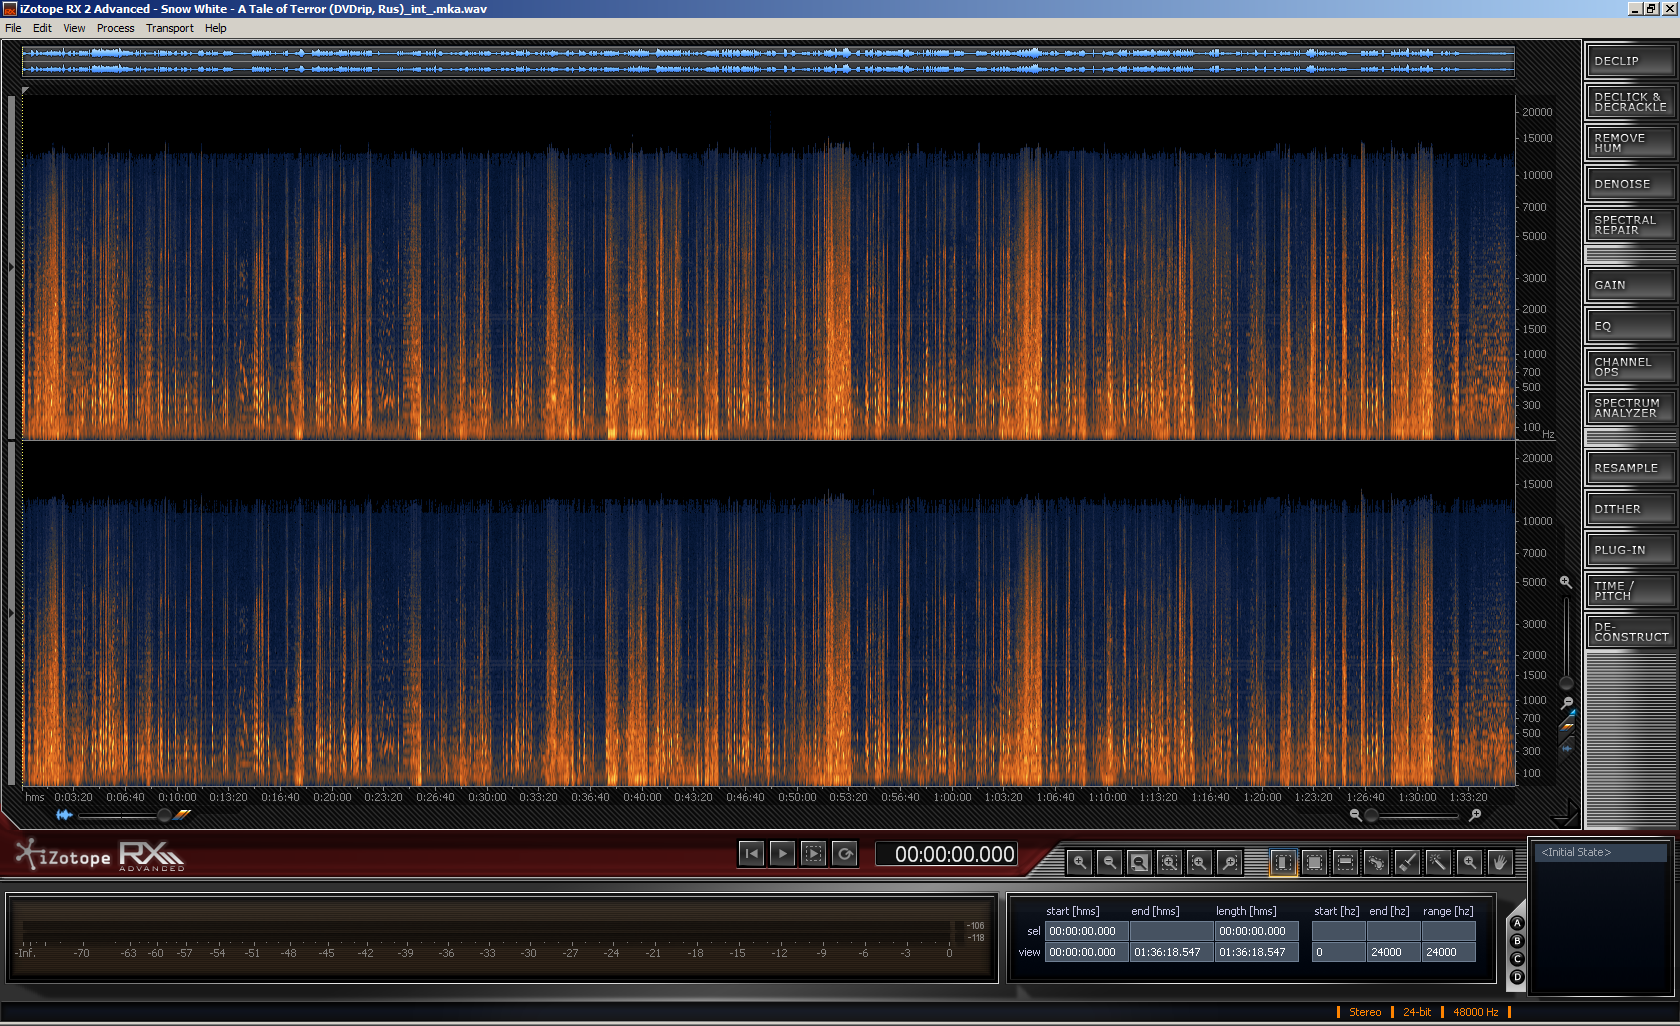The width and height of the screenshot is (1680, 1026).
Task: Click the 48000 Hz status bar entry
Action: [x=1476, y=1012]
